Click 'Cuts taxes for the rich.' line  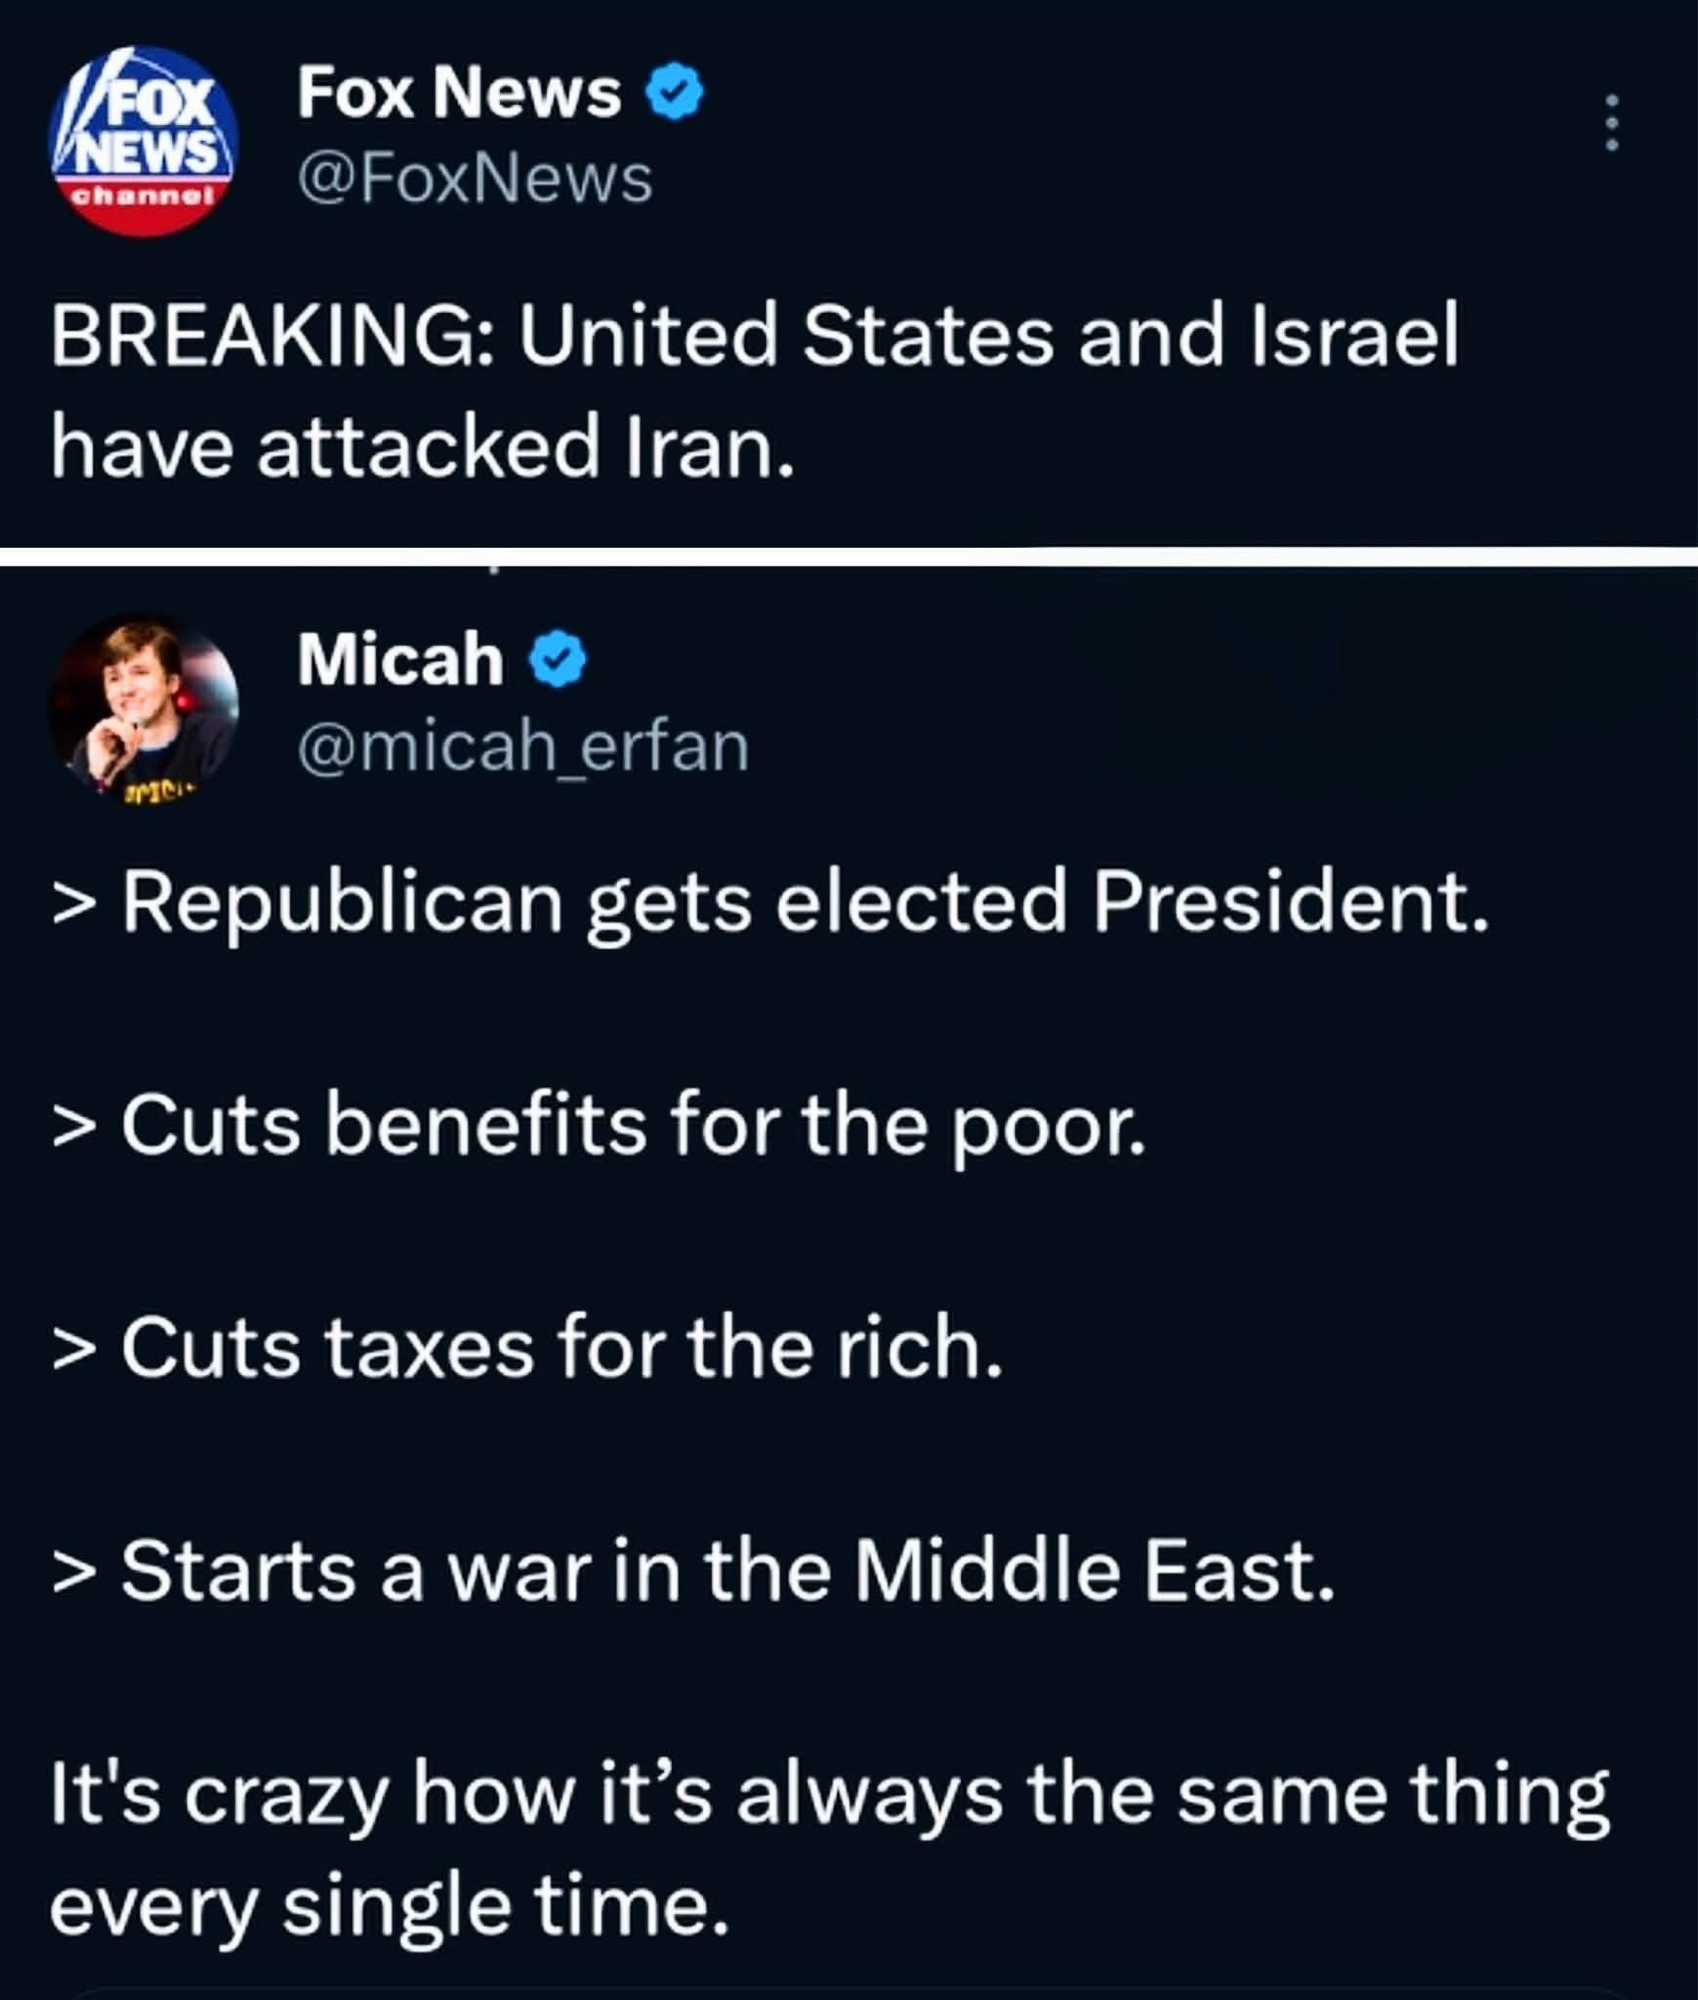pos(560,1348)
